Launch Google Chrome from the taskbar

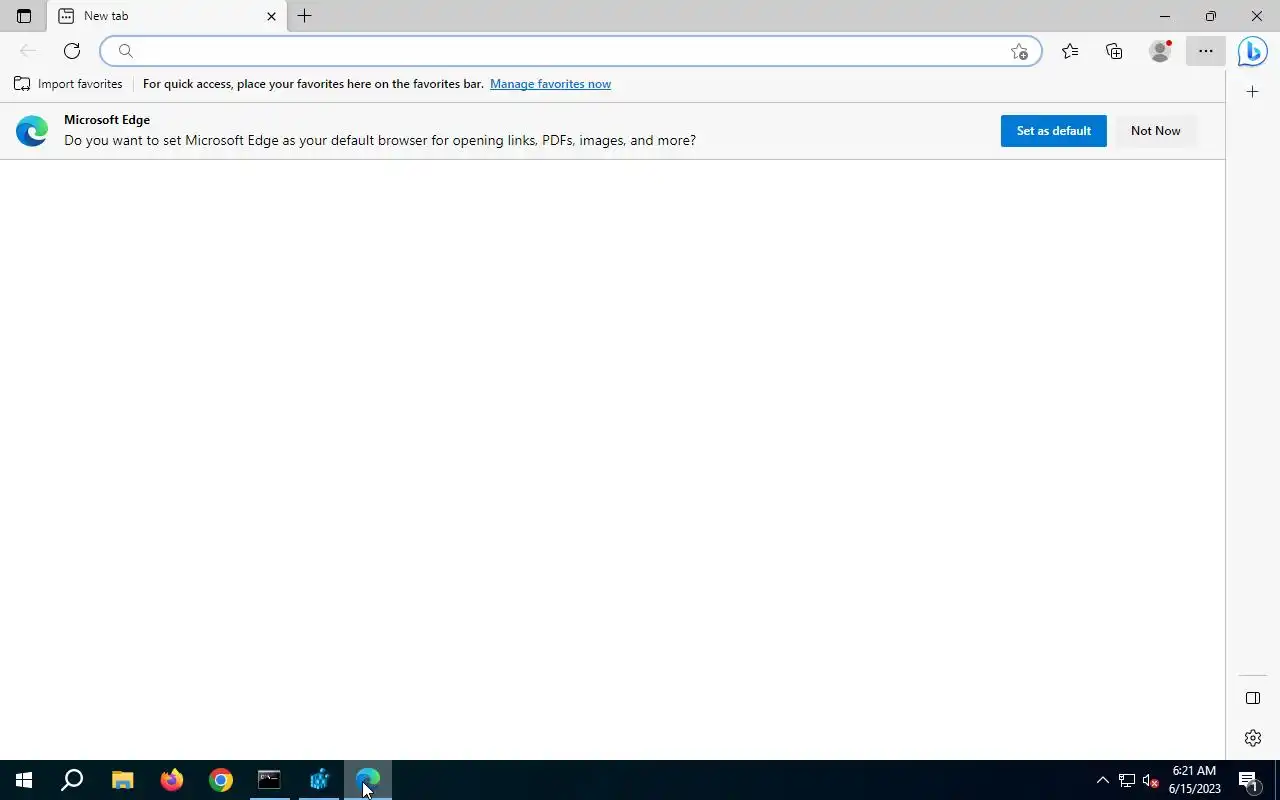click(221, 780)
